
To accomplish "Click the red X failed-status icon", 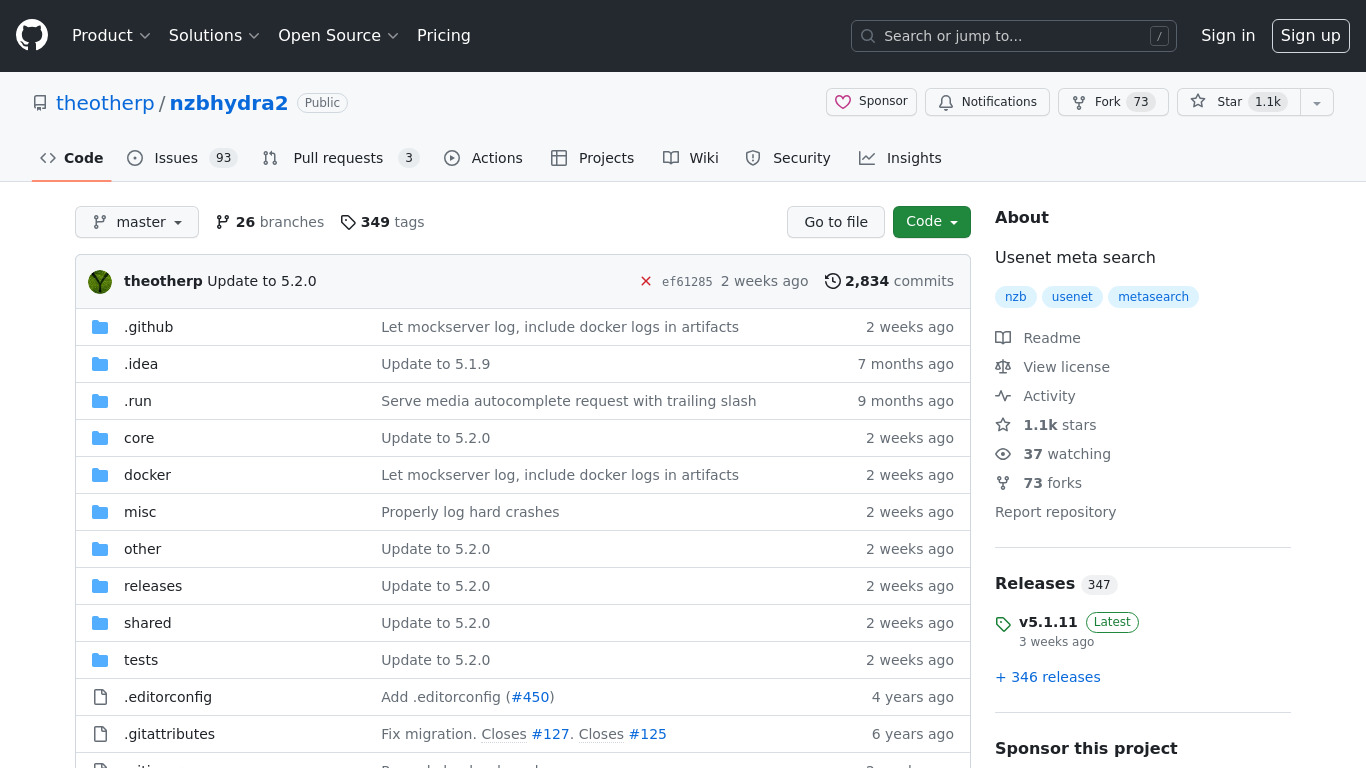I will click(x=646, y=281).
